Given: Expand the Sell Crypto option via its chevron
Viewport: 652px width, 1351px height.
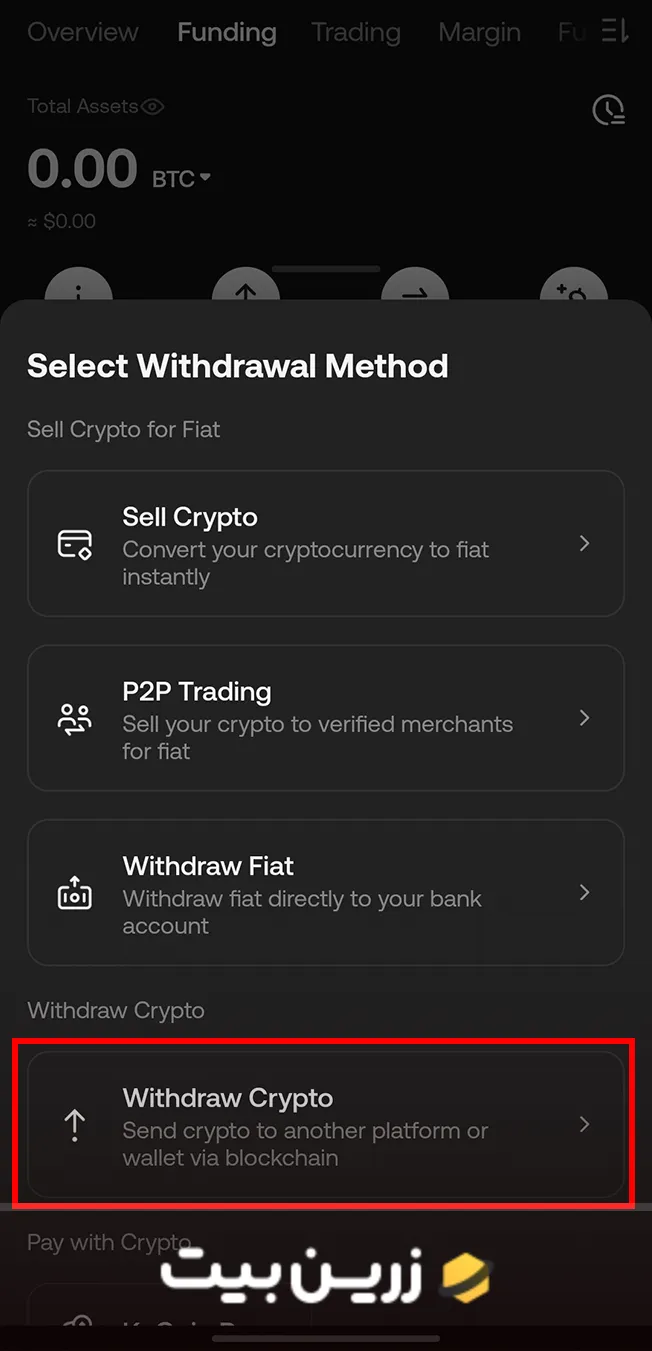Looking at the screenshot, I should [x=585, y=543].
